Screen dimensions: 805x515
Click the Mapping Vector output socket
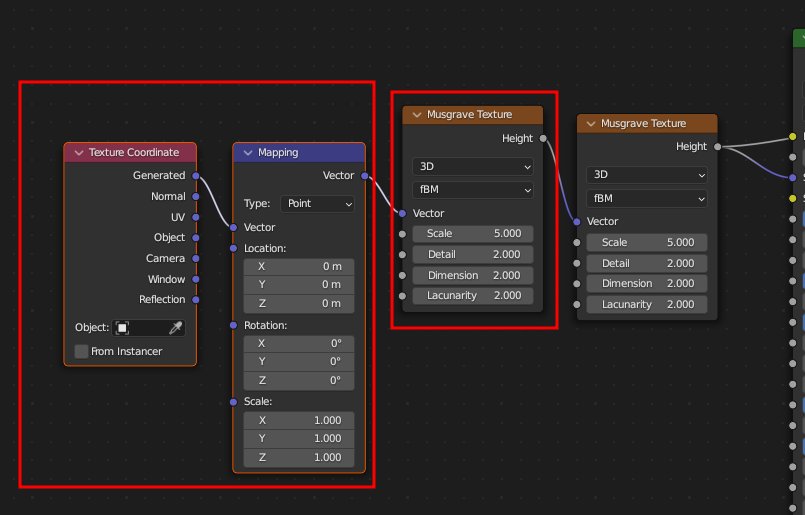click(365, 176)
